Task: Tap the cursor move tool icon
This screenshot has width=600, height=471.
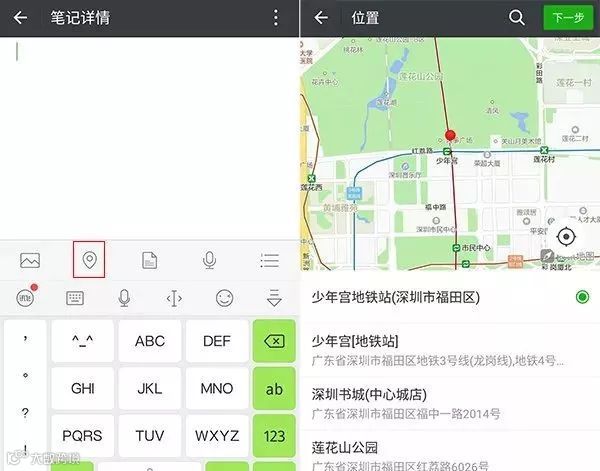Action: point(174,298)
